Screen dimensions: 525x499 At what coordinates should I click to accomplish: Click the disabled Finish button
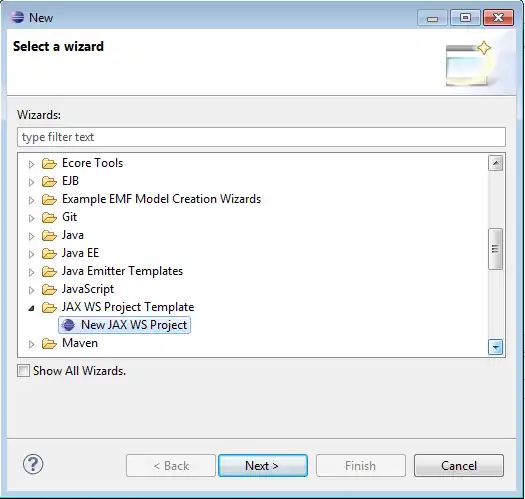click(361, 466)
